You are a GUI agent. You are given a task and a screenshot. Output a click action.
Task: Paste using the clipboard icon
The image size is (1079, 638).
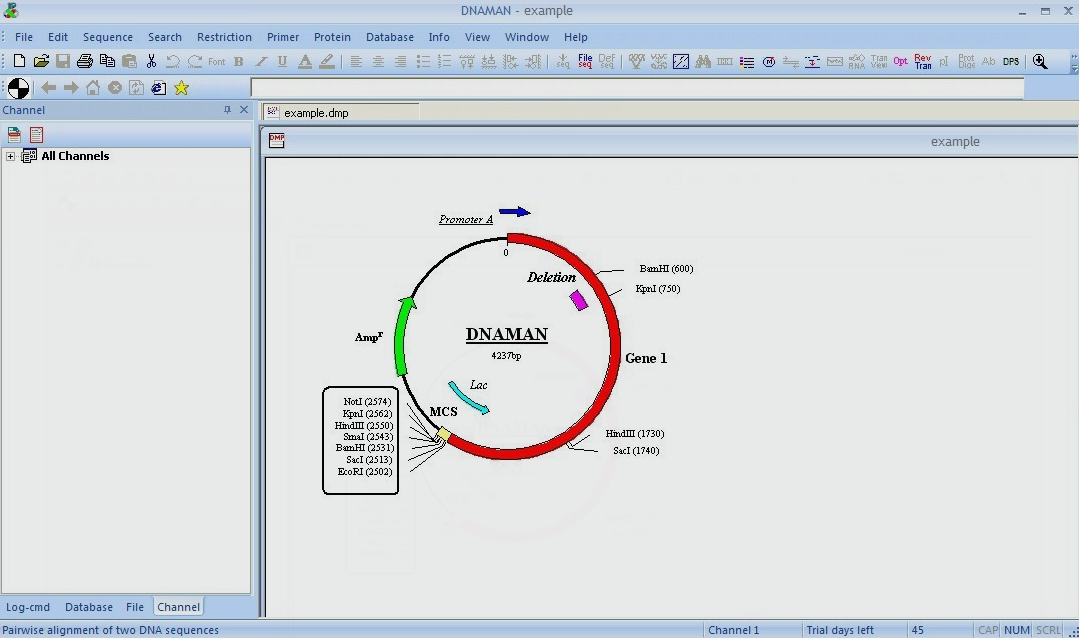(x=129, y=61)
